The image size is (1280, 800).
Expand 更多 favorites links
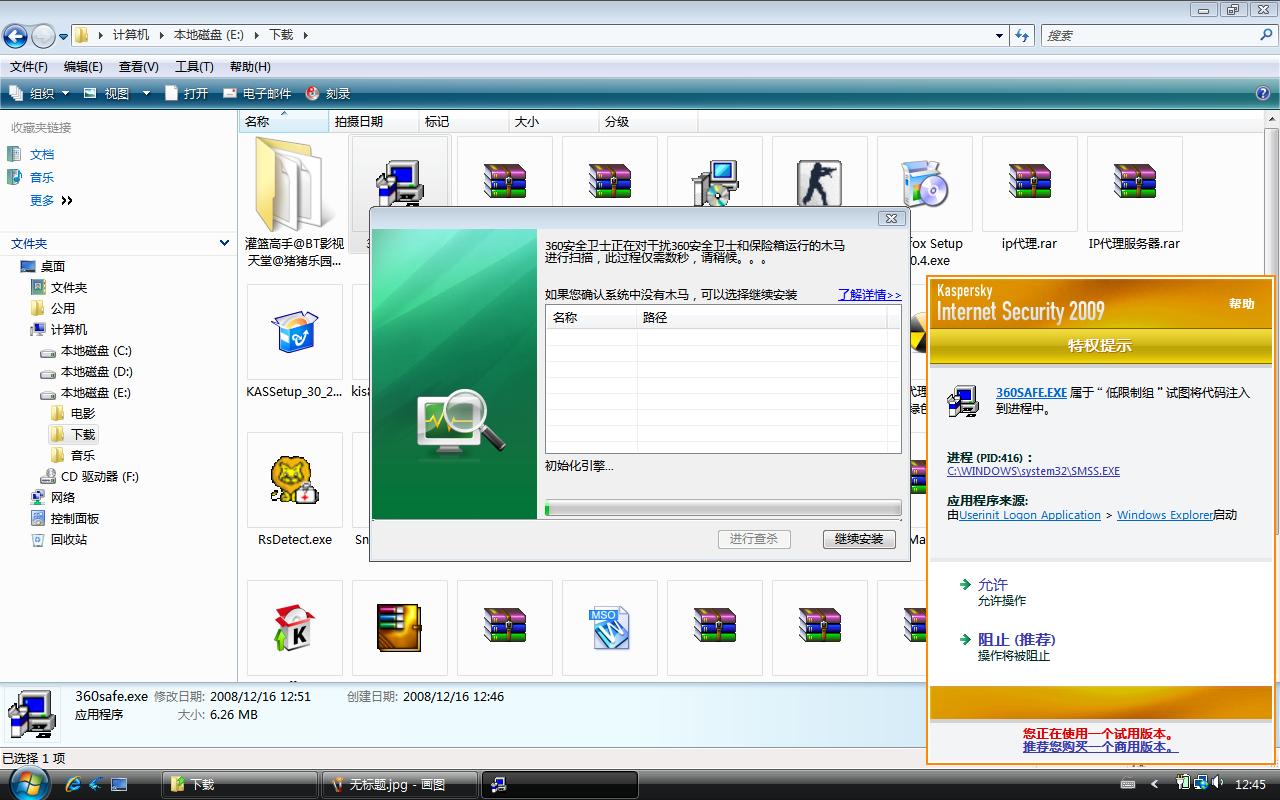pyautogui.click(x=51, y=200)
